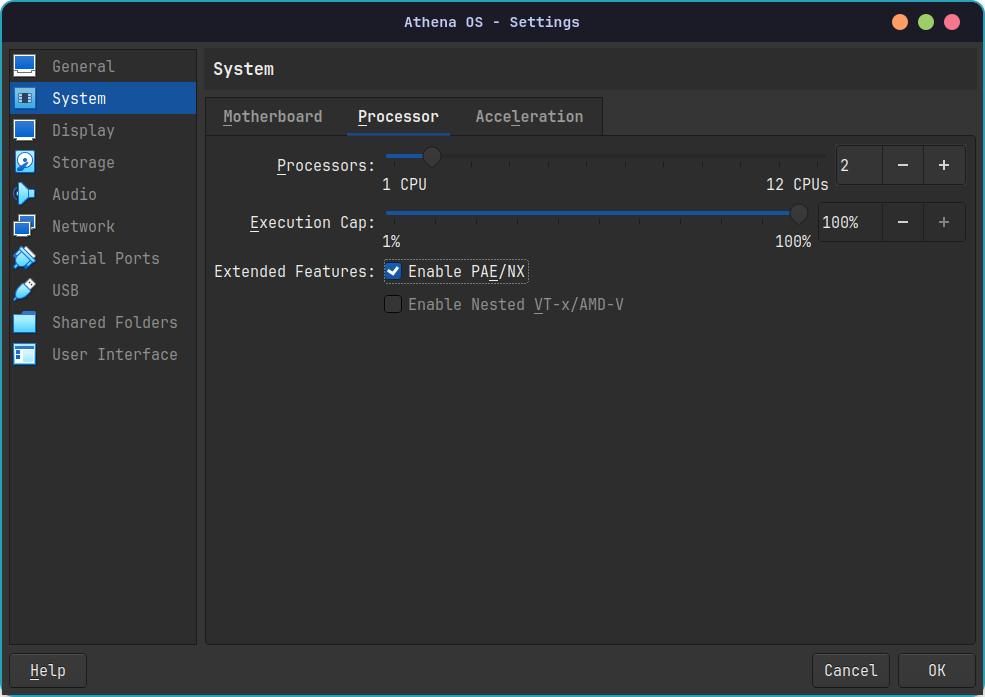Click the Execution Cap slider handle
This screenshot has width=985, height=697.
pos(798,213)
